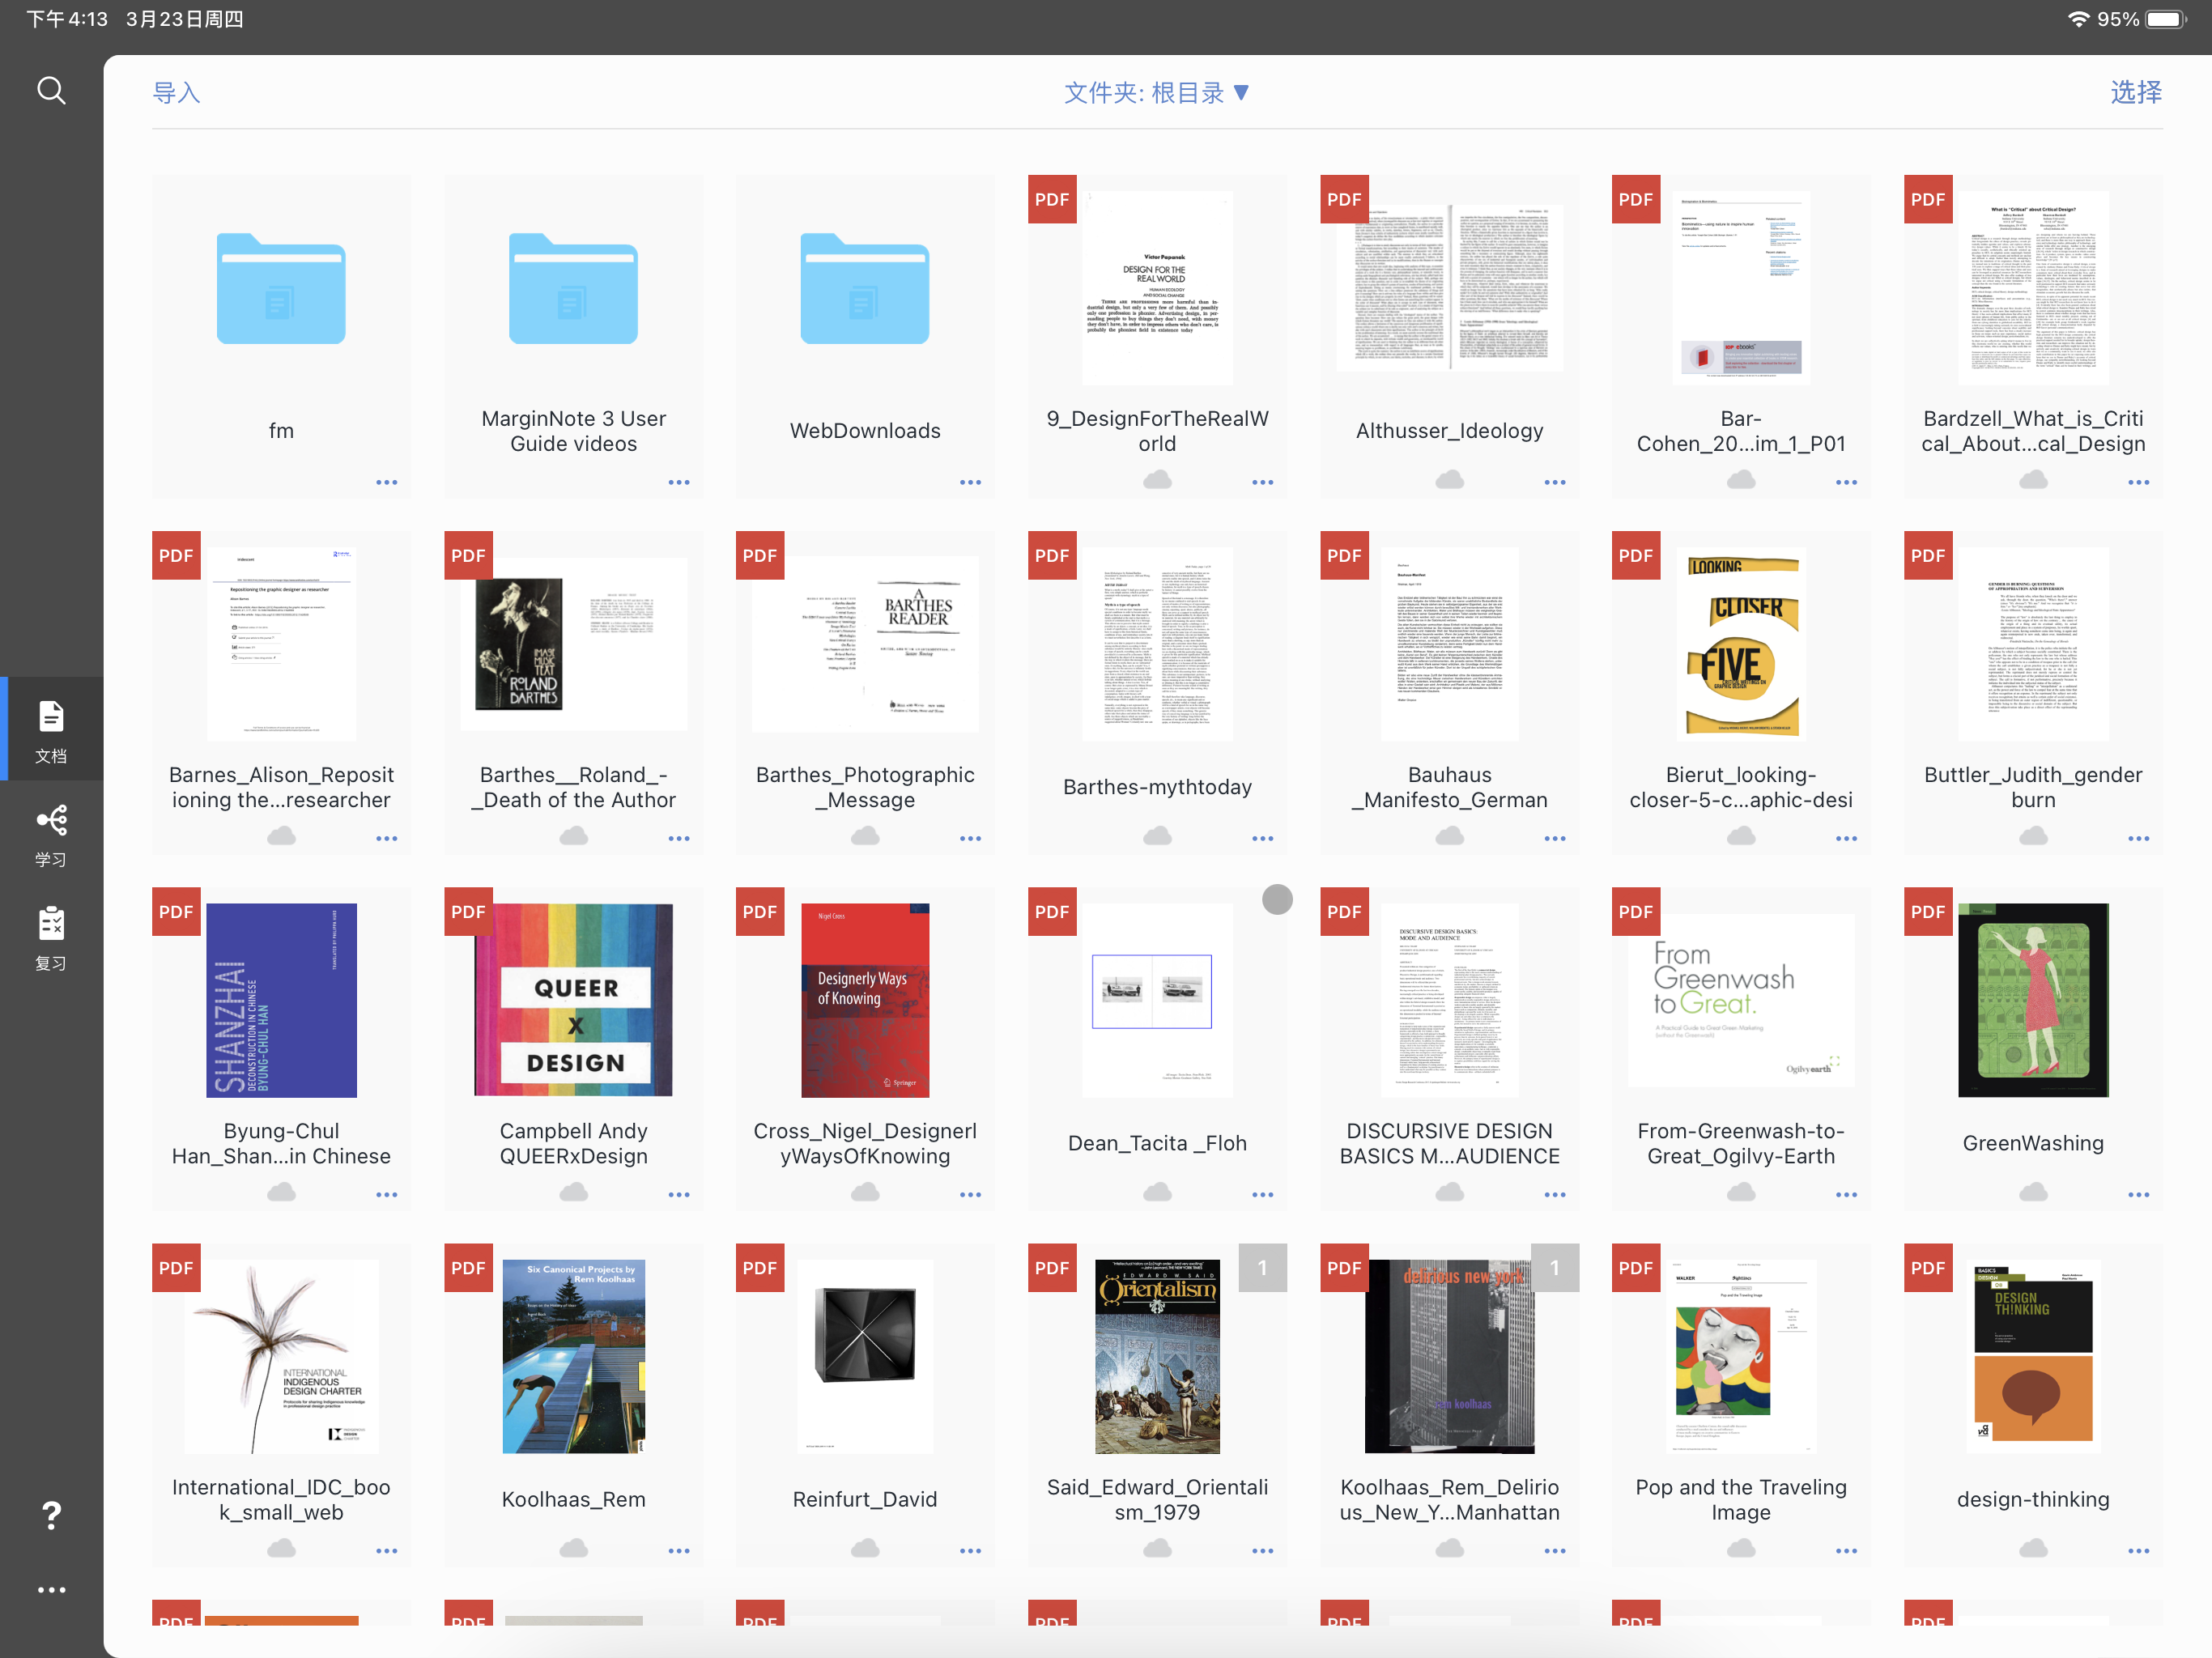The image size is (2212, 1658).
Task: Tap cloud icon under Koolhaas_Rem
Action: pyautogui.click(x=573, y=1549)
